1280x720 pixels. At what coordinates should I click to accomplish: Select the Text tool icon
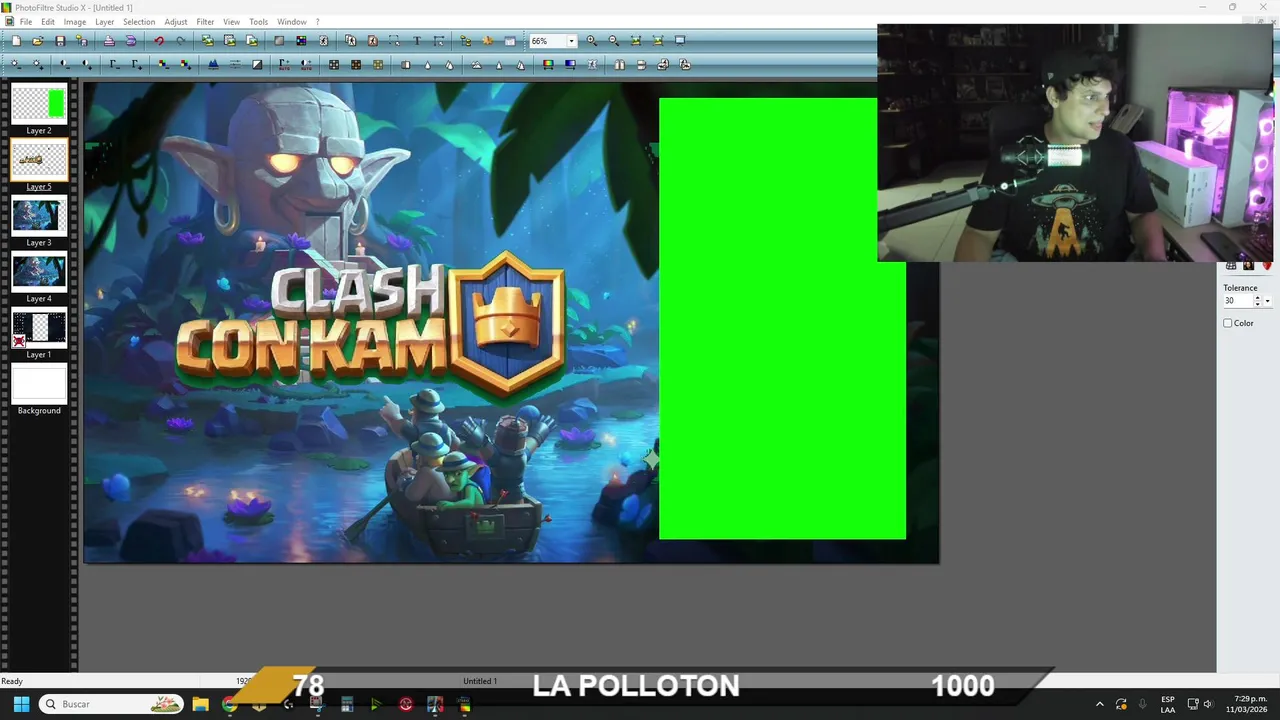pyautogui.click(x=417, y=41)
